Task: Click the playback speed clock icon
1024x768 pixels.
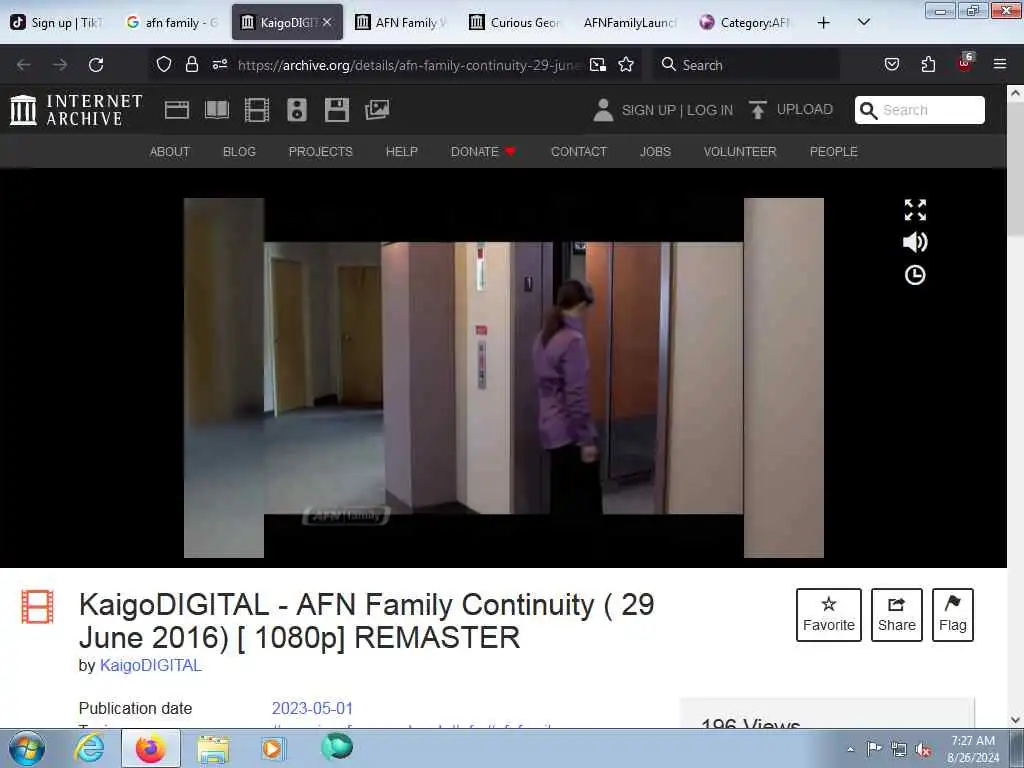Action: tap(915, 275)
